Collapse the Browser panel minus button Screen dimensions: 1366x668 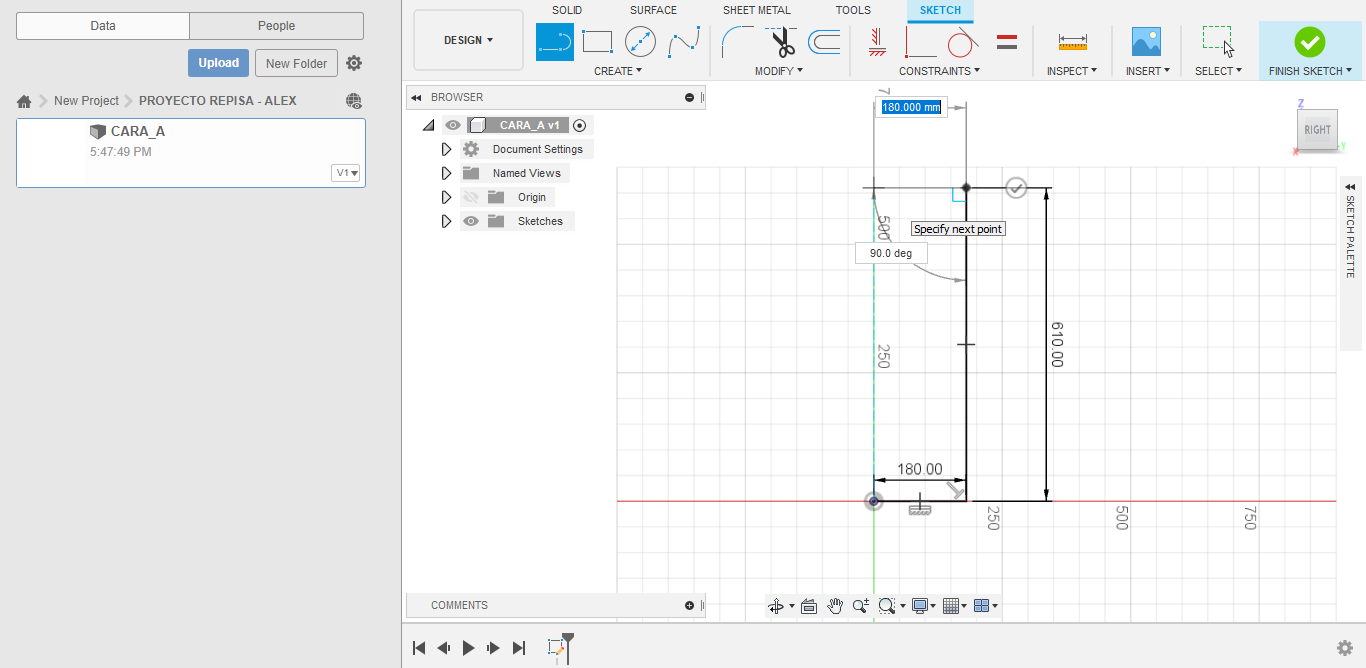coord(689,97)
